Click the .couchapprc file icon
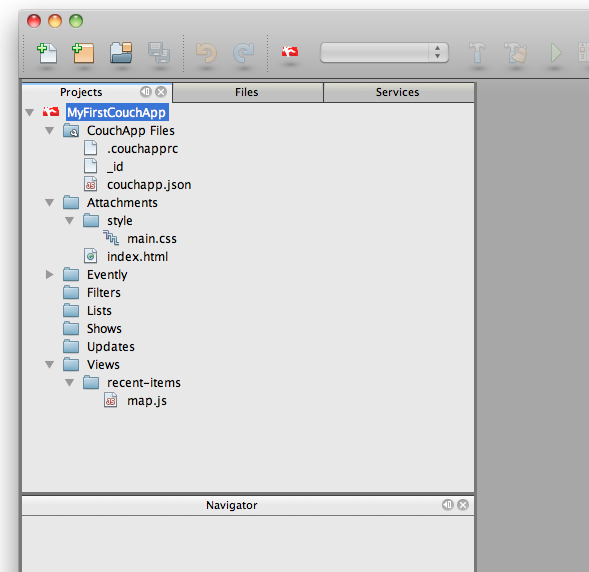The image size is (589, 572). point(91,148)
